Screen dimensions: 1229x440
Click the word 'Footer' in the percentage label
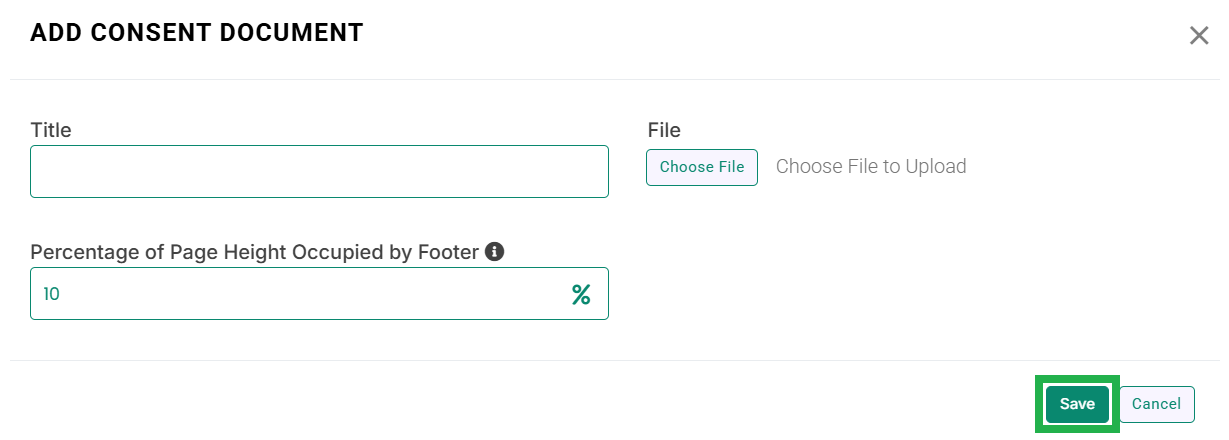pos(447,252)
